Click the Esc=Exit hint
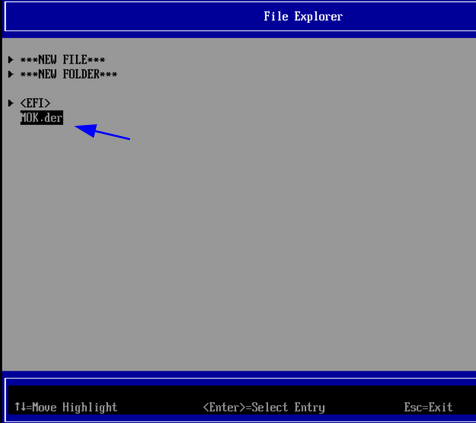Screen dimensions: 476x423 (428, 407)
